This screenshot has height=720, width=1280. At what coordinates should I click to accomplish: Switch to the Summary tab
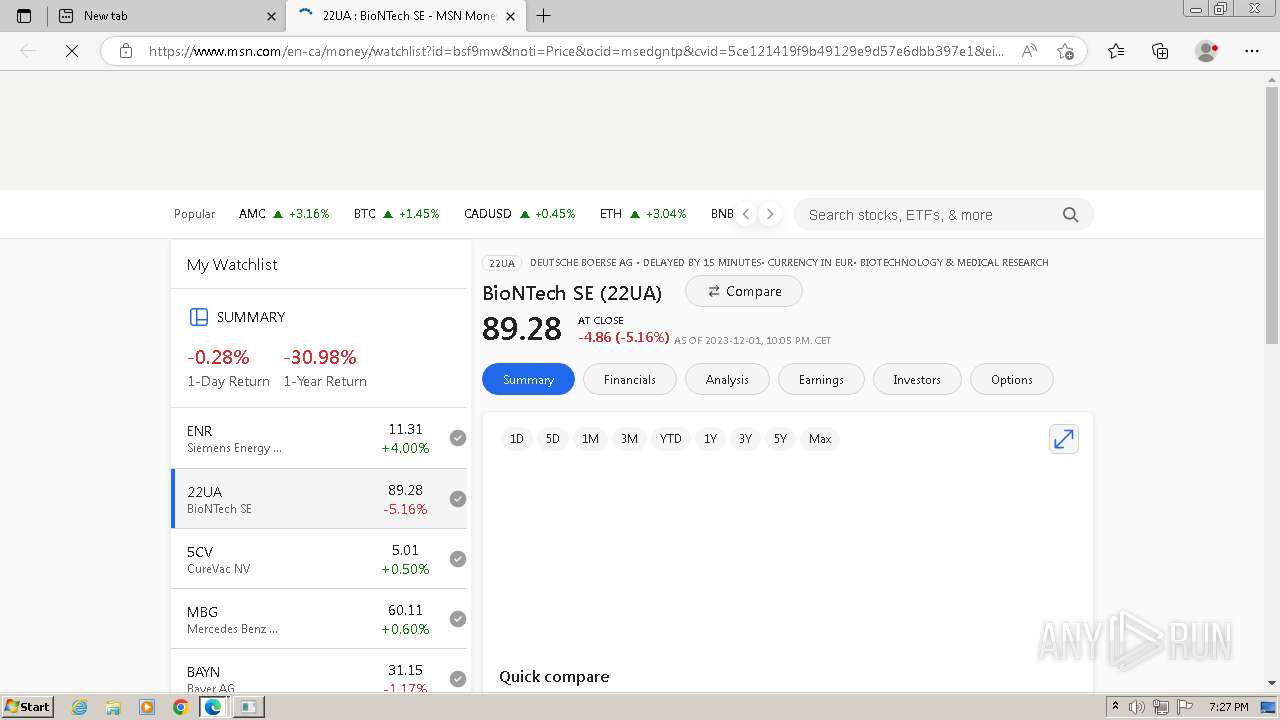528,379
